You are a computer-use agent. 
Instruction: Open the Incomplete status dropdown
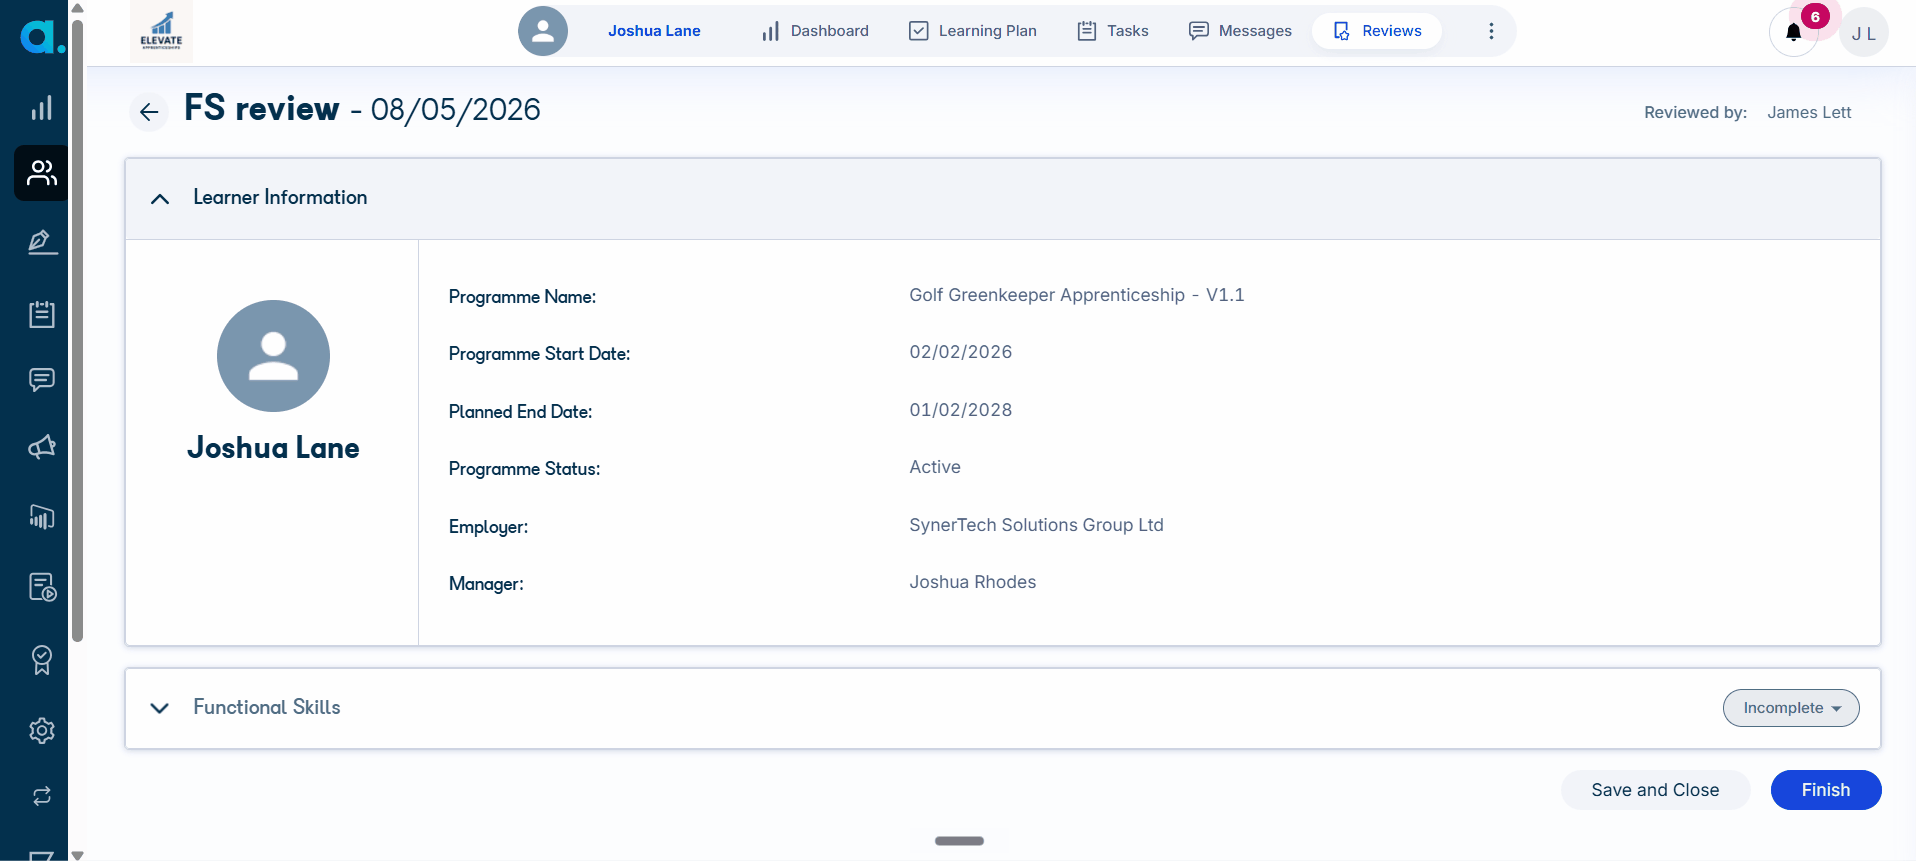coord(1791,708)
